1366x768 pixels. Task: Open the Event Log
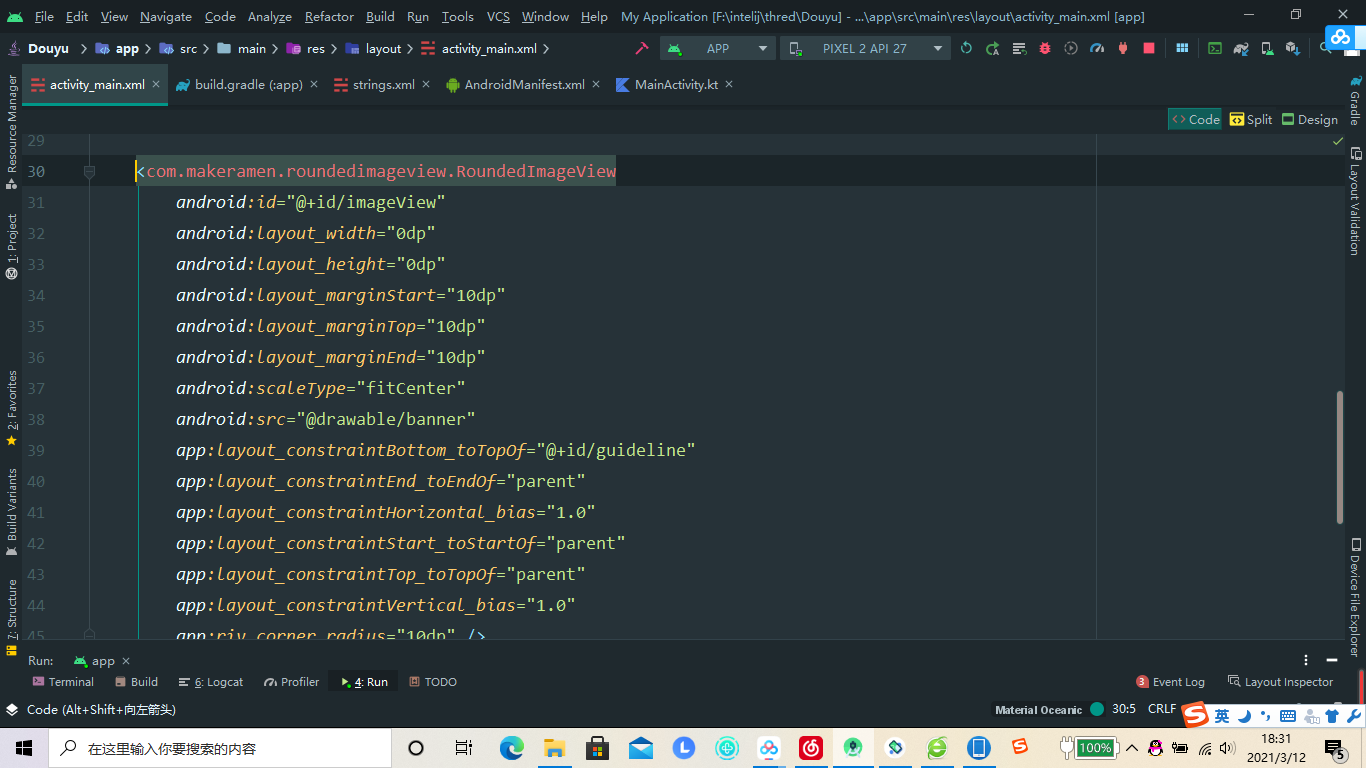click(x=1171, y=682)
